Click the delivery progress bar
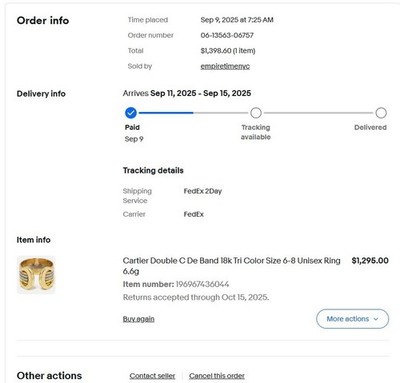The height and width of the screenshot is (383, 400). click(256, 113)
